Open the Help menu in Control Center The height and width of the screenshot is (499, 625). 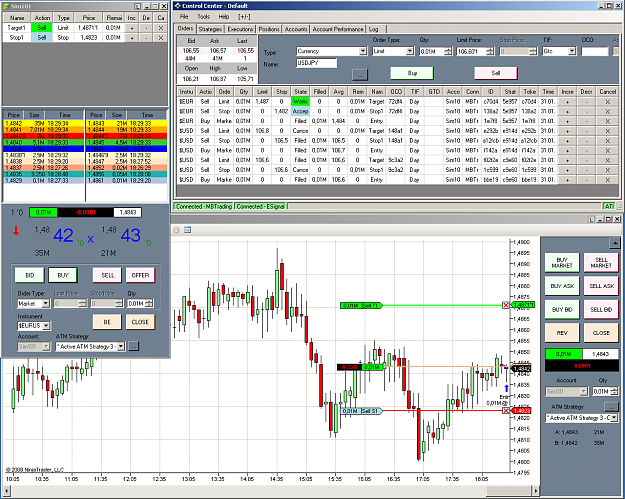click(224, 17)
